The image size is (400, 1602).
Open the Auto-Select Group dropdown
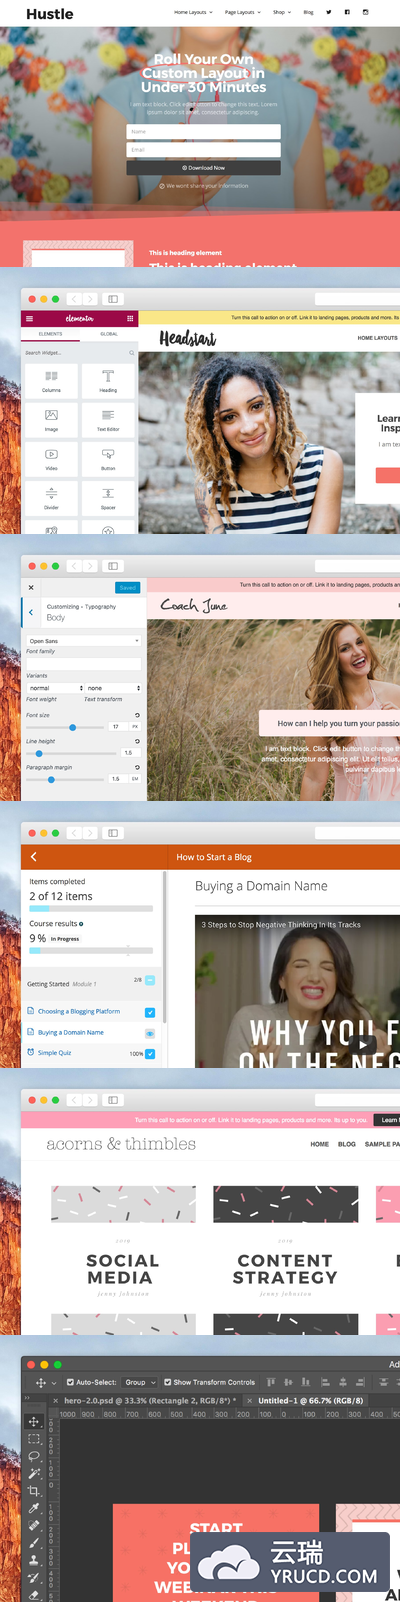[139, 1382]
